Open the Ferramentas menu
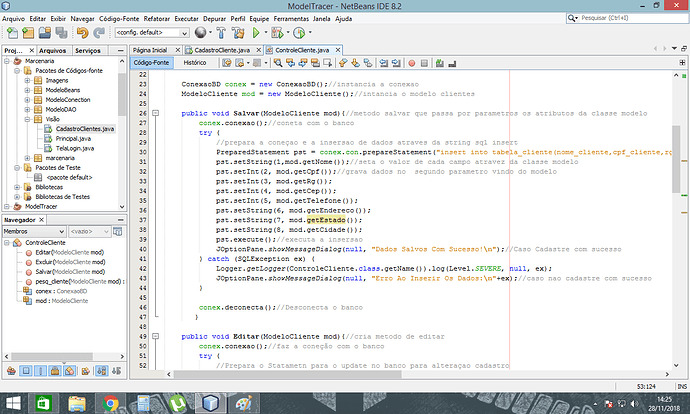 291,18
